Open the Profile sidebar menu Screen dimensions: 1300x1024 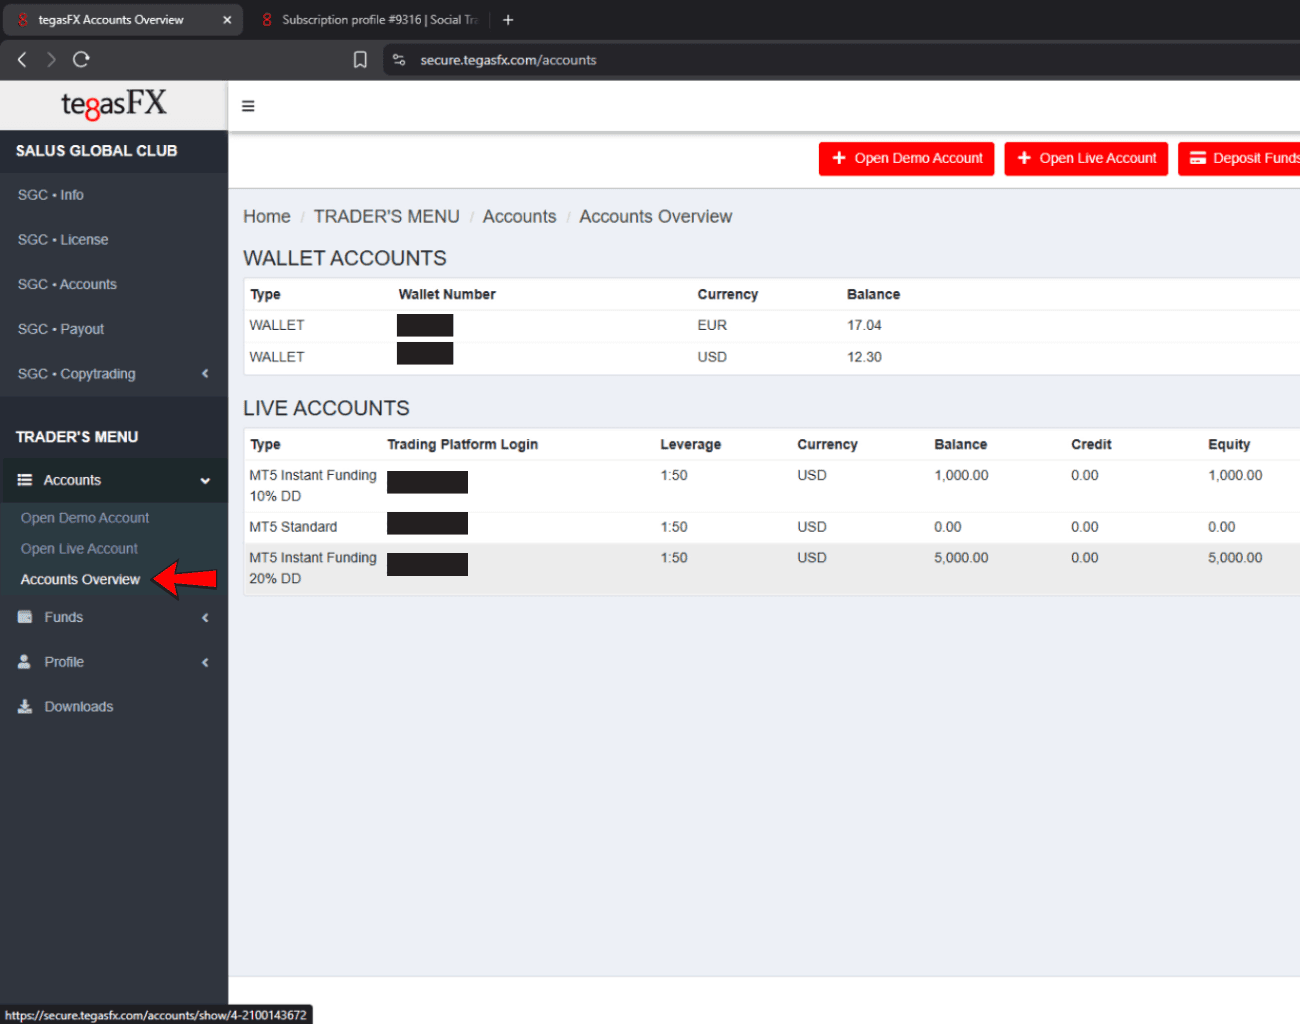114,662
